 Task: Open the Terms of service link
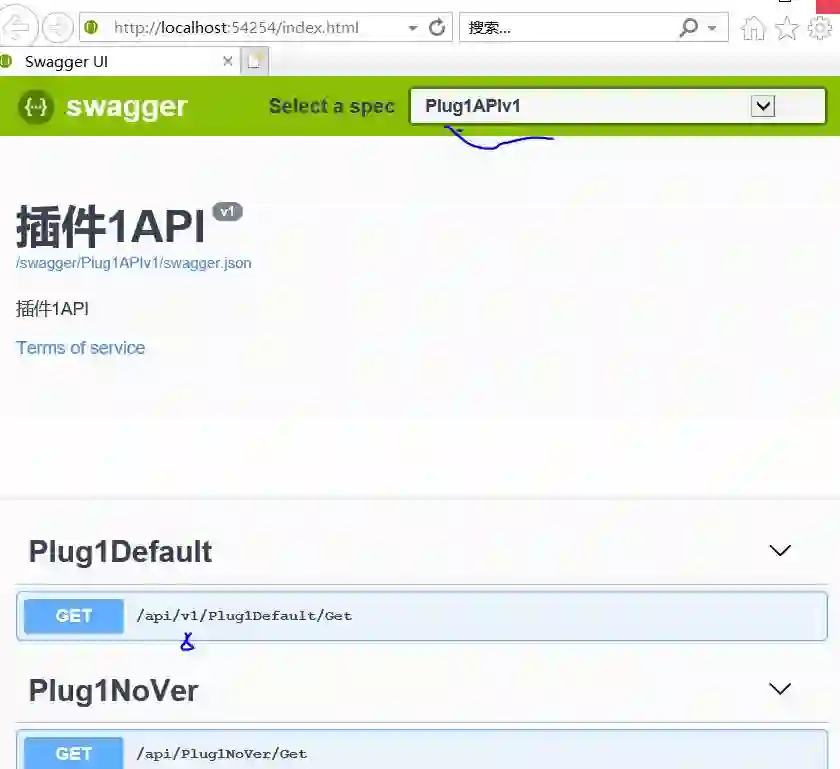tap(80, 348)
